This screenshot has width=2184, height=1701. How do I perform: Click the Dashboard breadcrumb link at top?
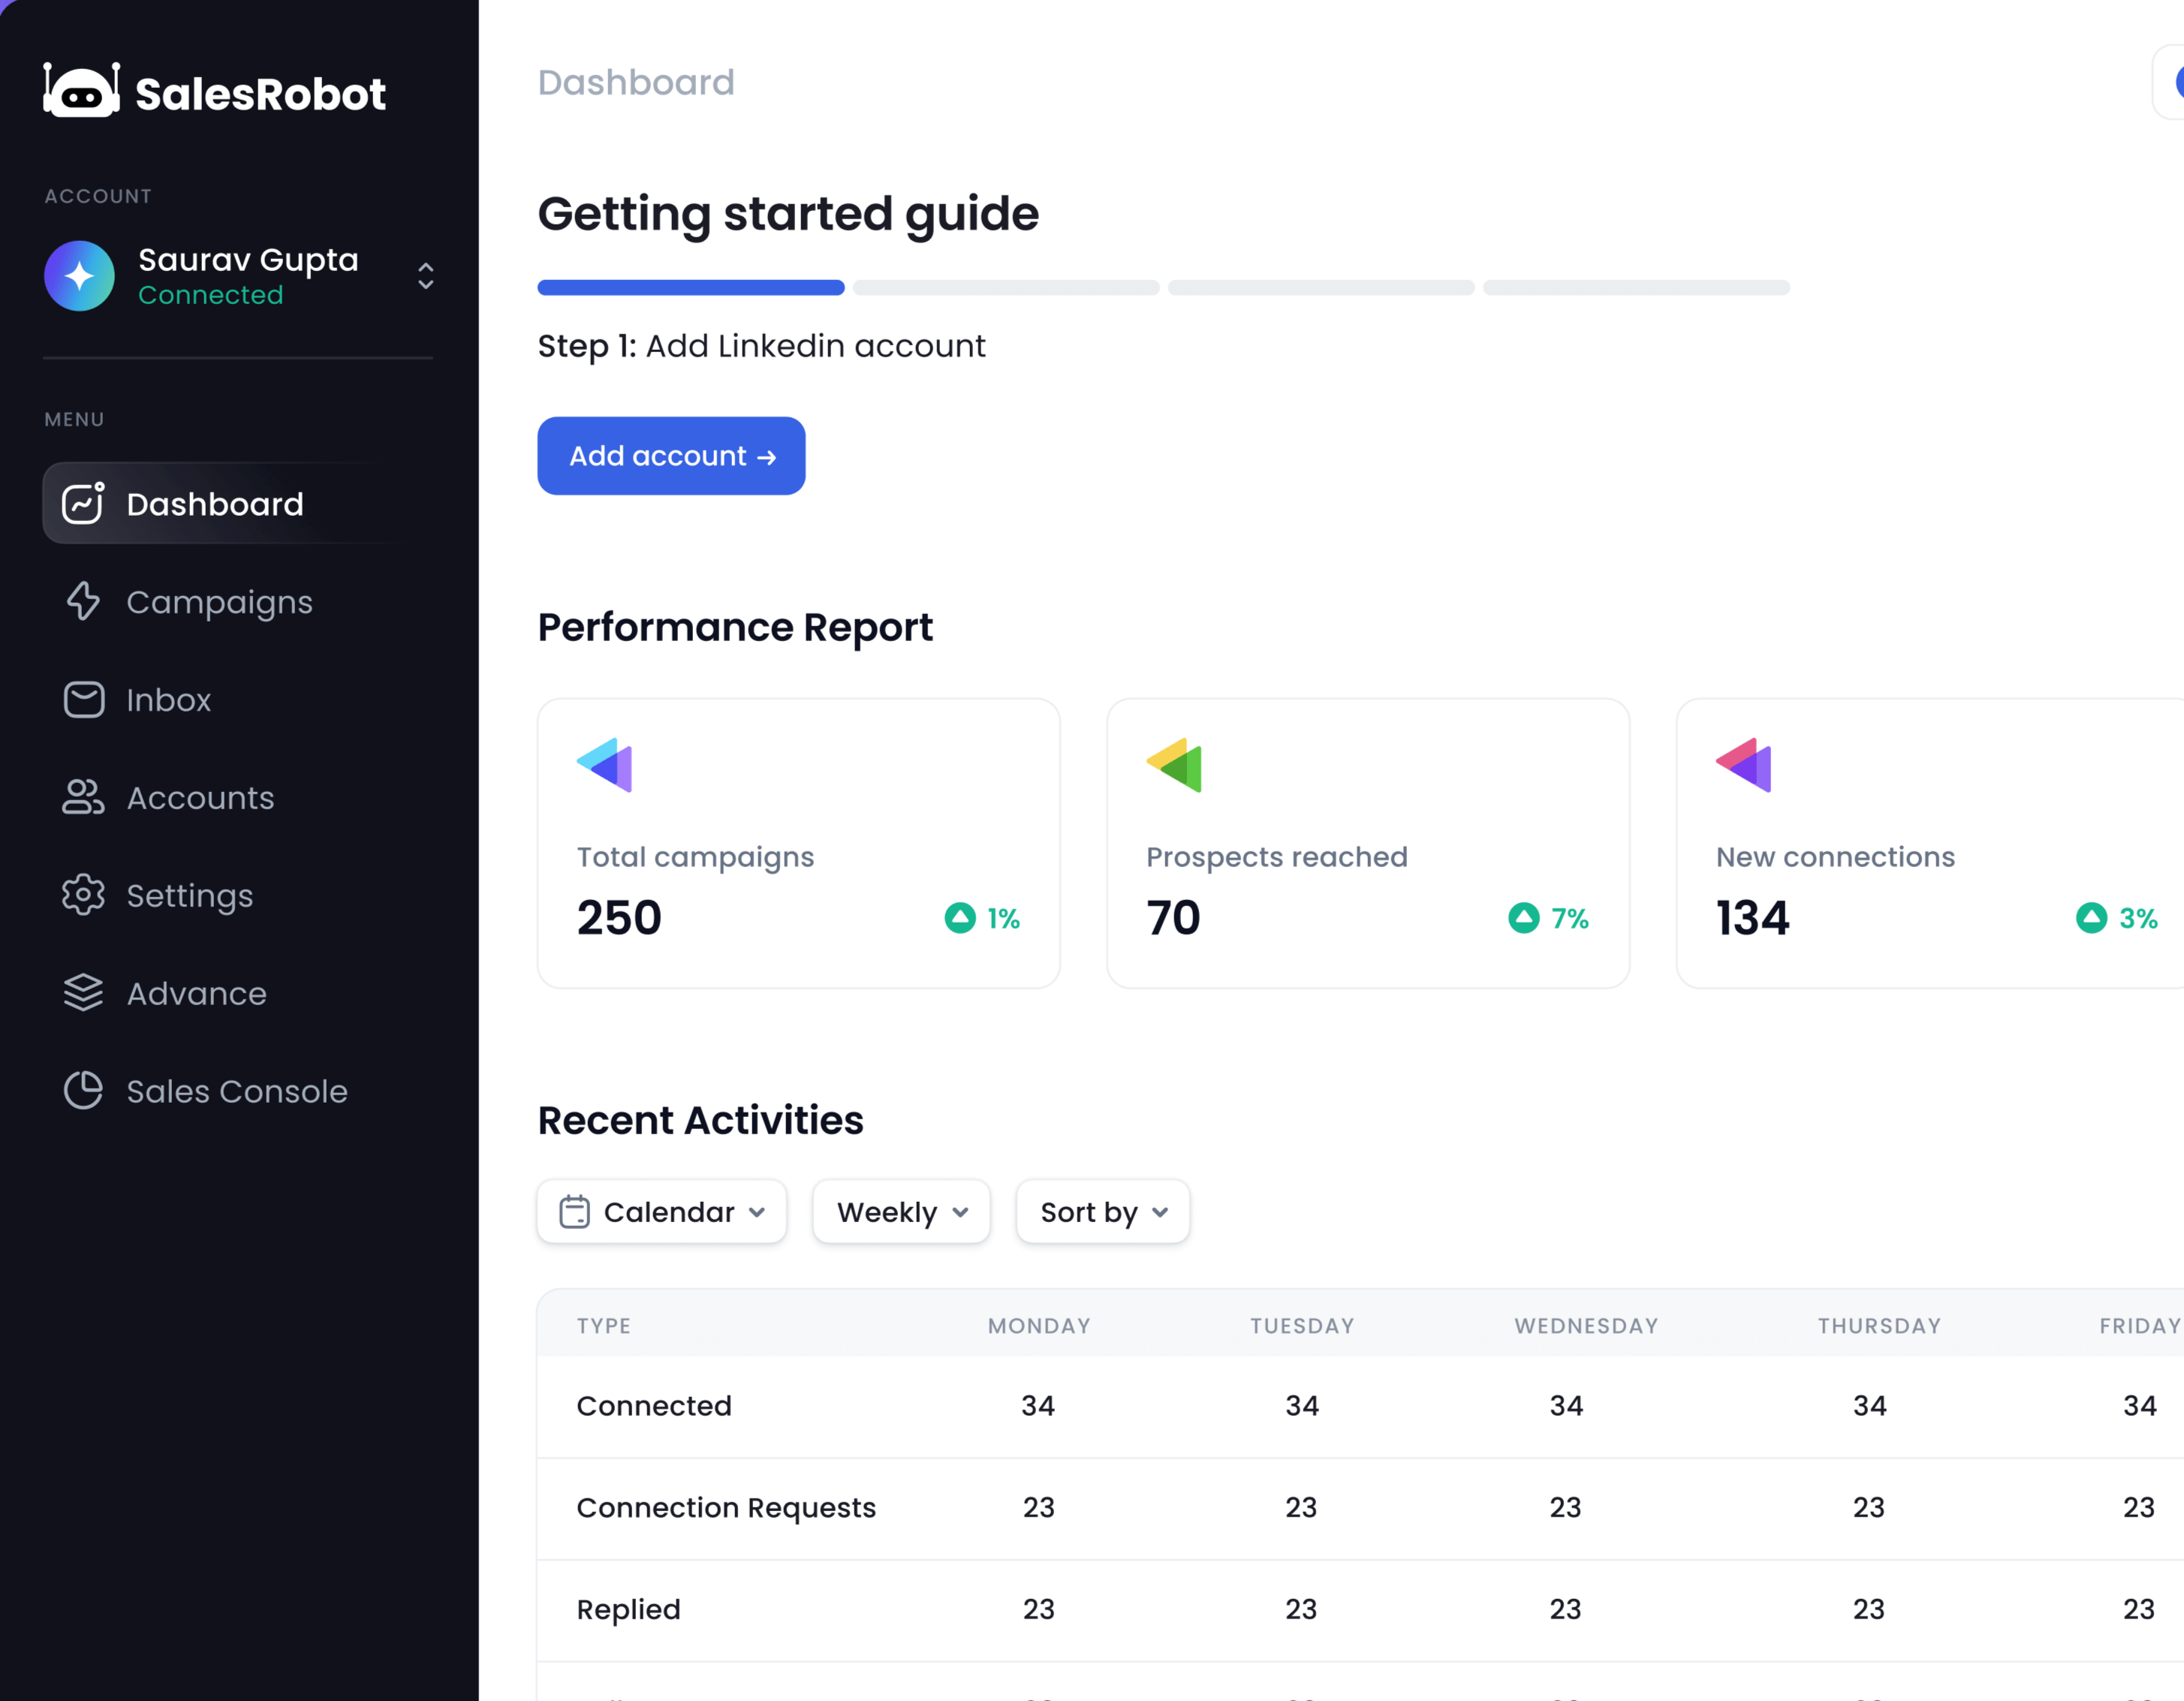(636, 82)
